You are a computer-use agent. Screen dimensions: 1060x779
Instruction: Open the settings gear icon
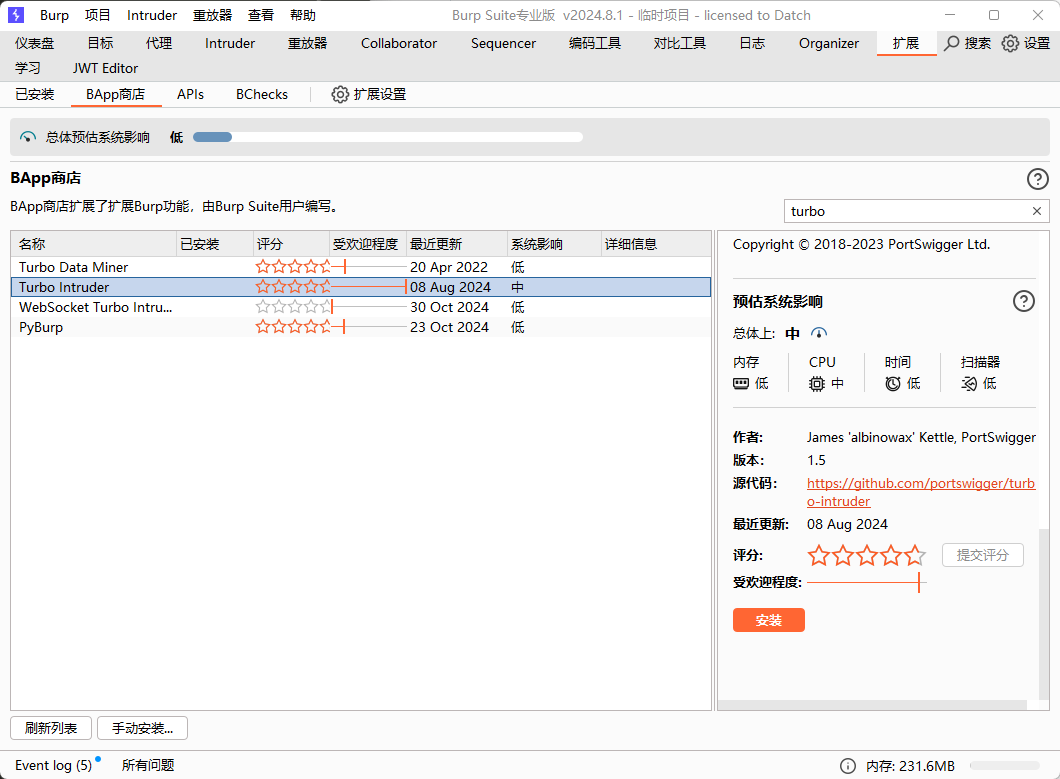[1010, 43]
